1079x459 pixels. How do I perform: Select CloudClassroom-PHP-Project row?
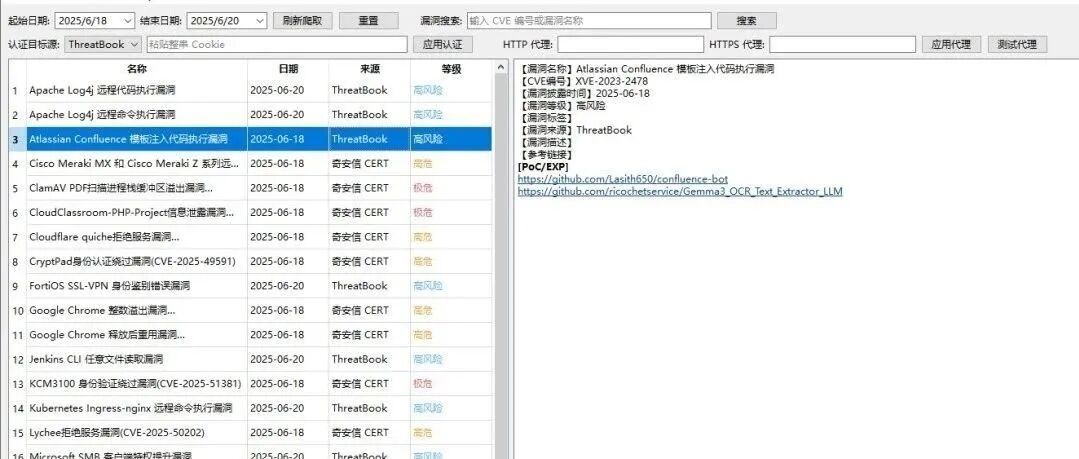pos(250,213)
